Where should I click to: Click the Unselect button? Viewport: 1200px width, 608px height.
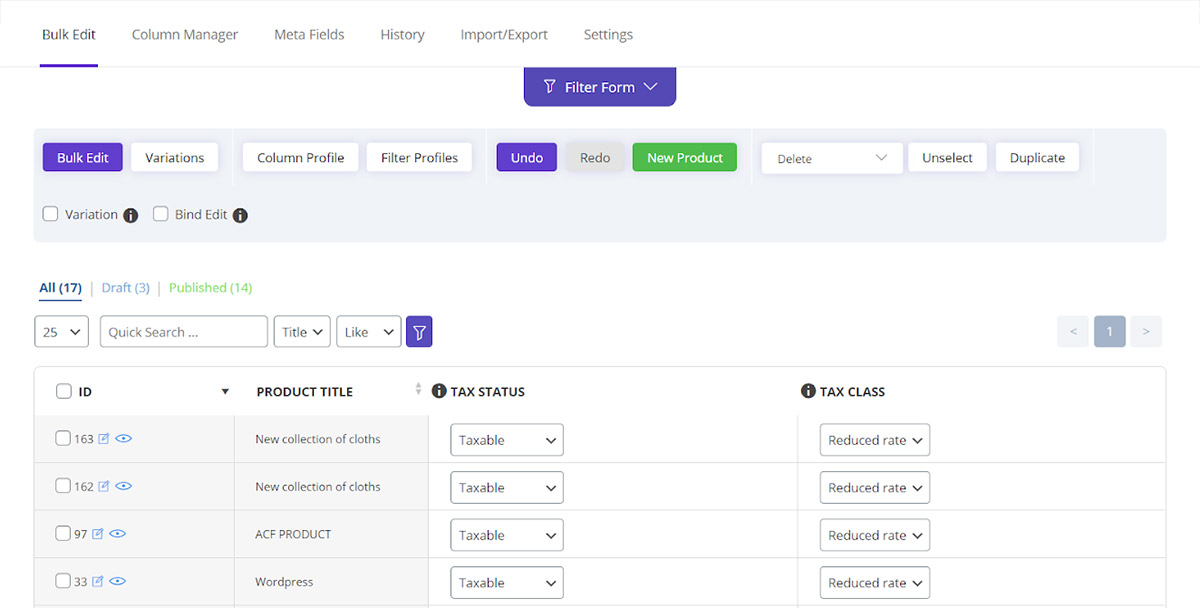pos(948,157)
